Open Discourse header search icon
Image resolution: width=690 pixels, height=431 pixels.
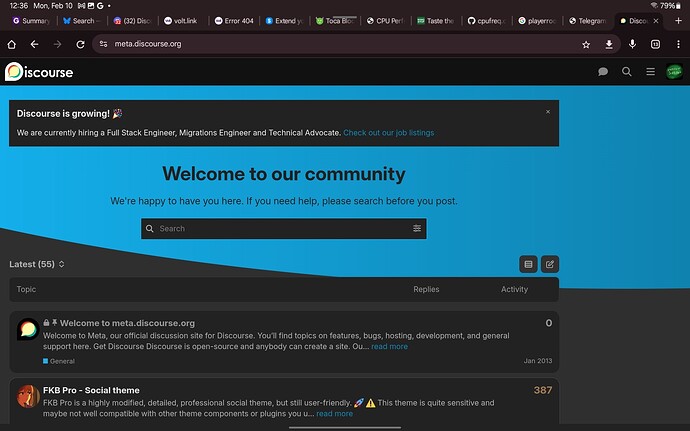click(x=627, y=71)
